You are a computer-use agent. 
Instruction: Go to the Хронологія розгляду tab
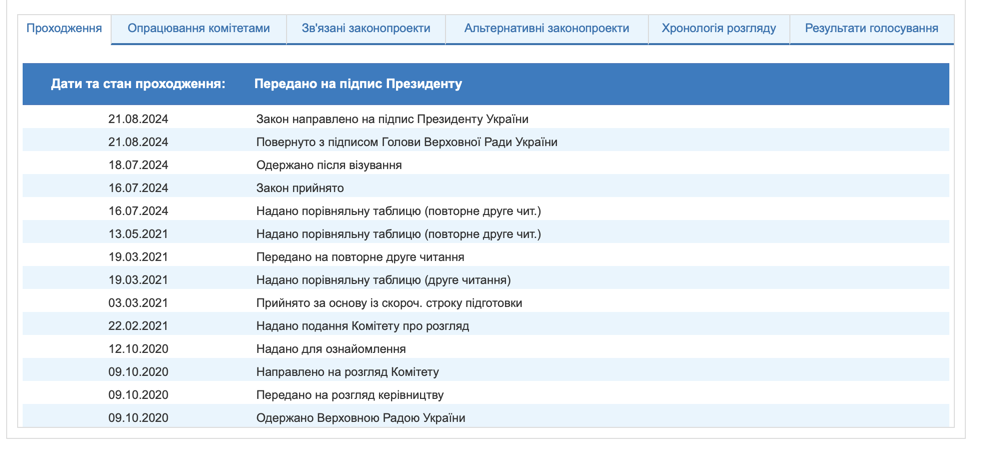718,28
